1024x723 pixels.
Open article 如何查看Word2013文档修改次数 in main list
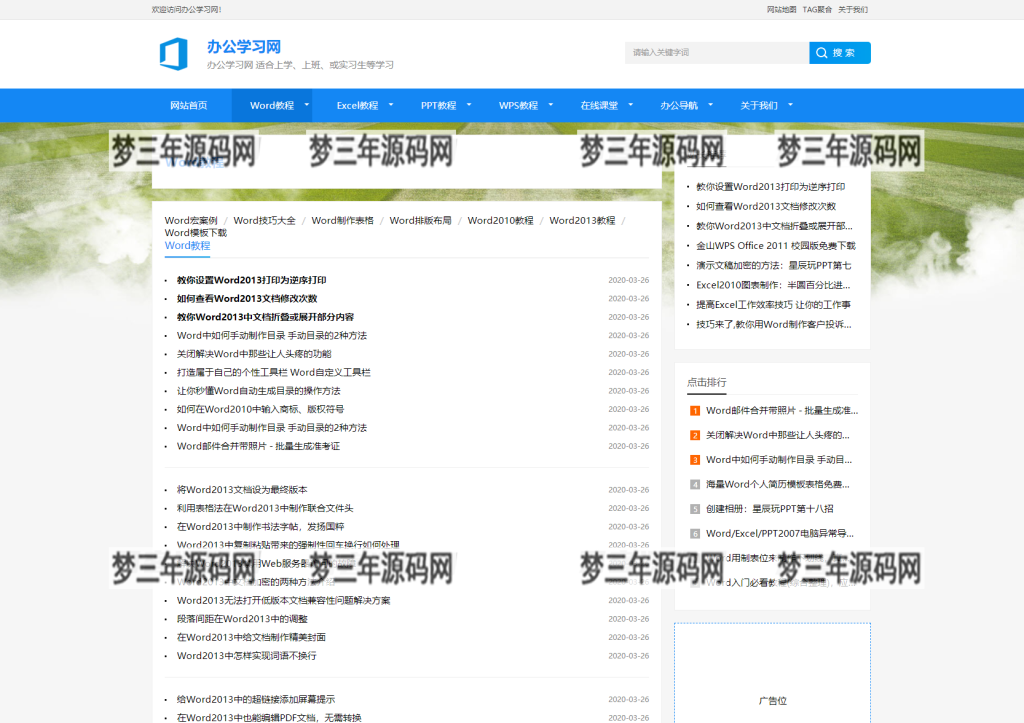click(247, 298)
